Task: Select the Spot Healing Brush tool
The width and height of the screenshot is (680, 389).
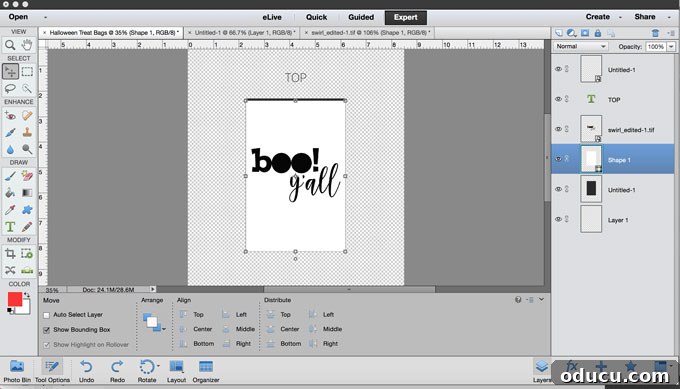Action: tap(27, 116)
